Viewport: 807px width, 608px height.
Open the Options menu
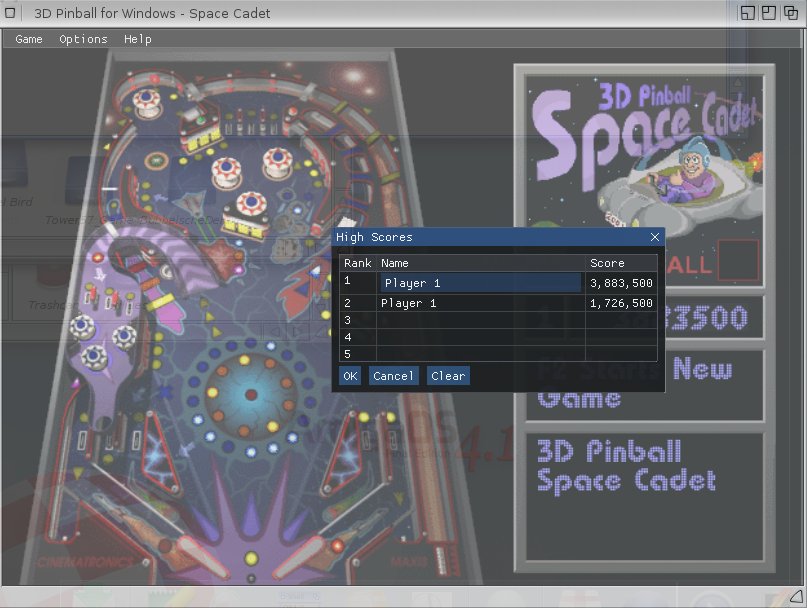pos(83,39)
